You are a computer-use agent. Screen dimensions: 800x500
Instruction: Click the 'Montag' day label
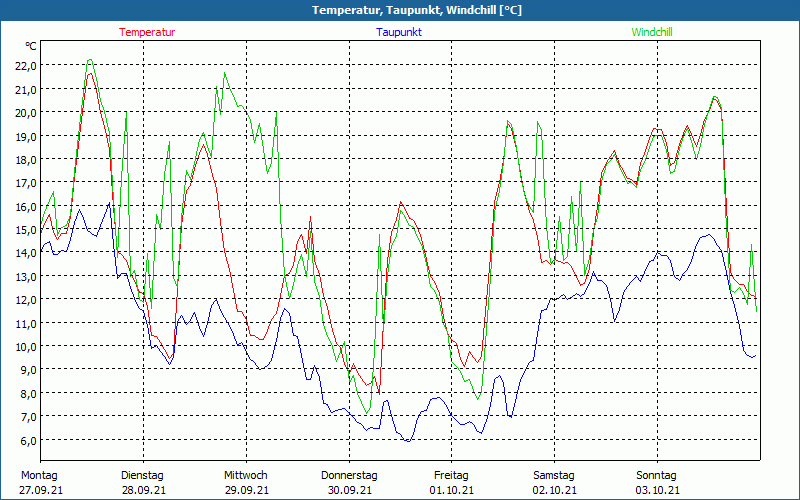(x=39, y=476)
